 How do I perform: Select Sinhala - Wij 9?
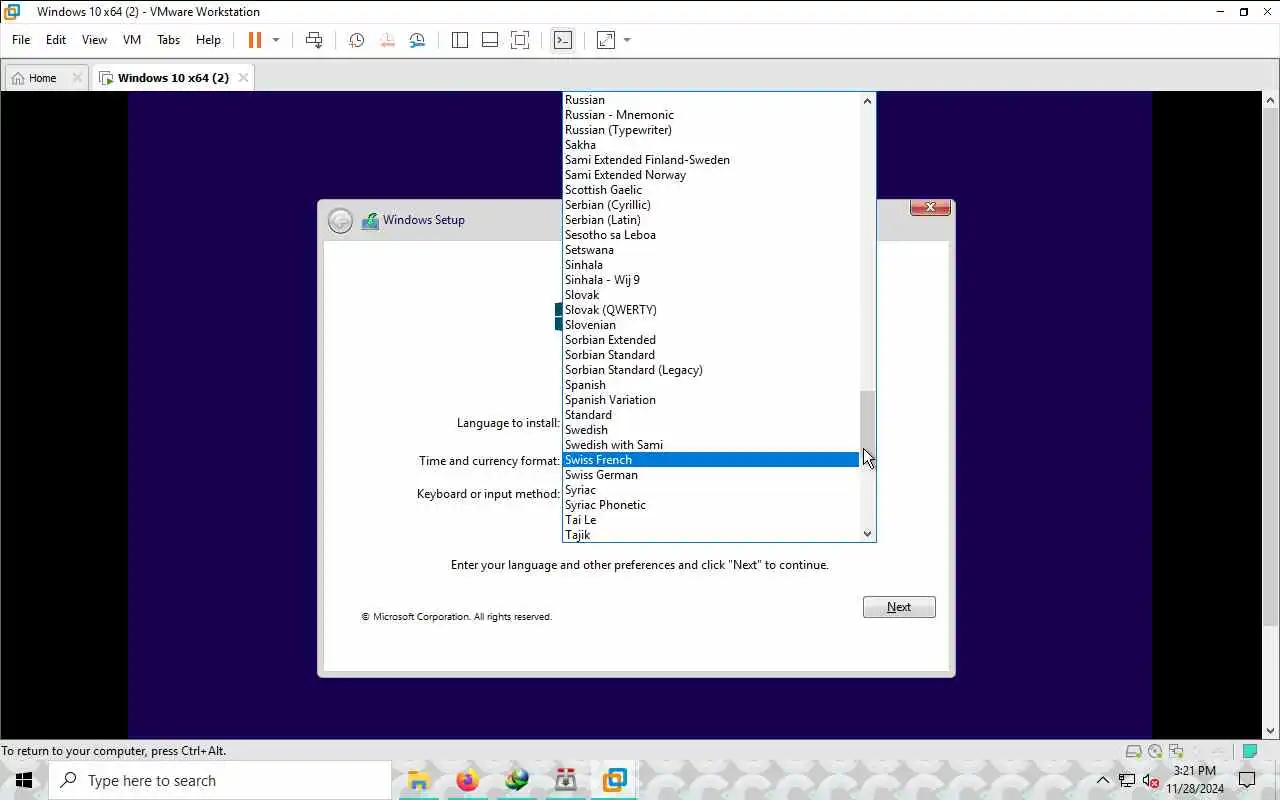tap(710, 280)
